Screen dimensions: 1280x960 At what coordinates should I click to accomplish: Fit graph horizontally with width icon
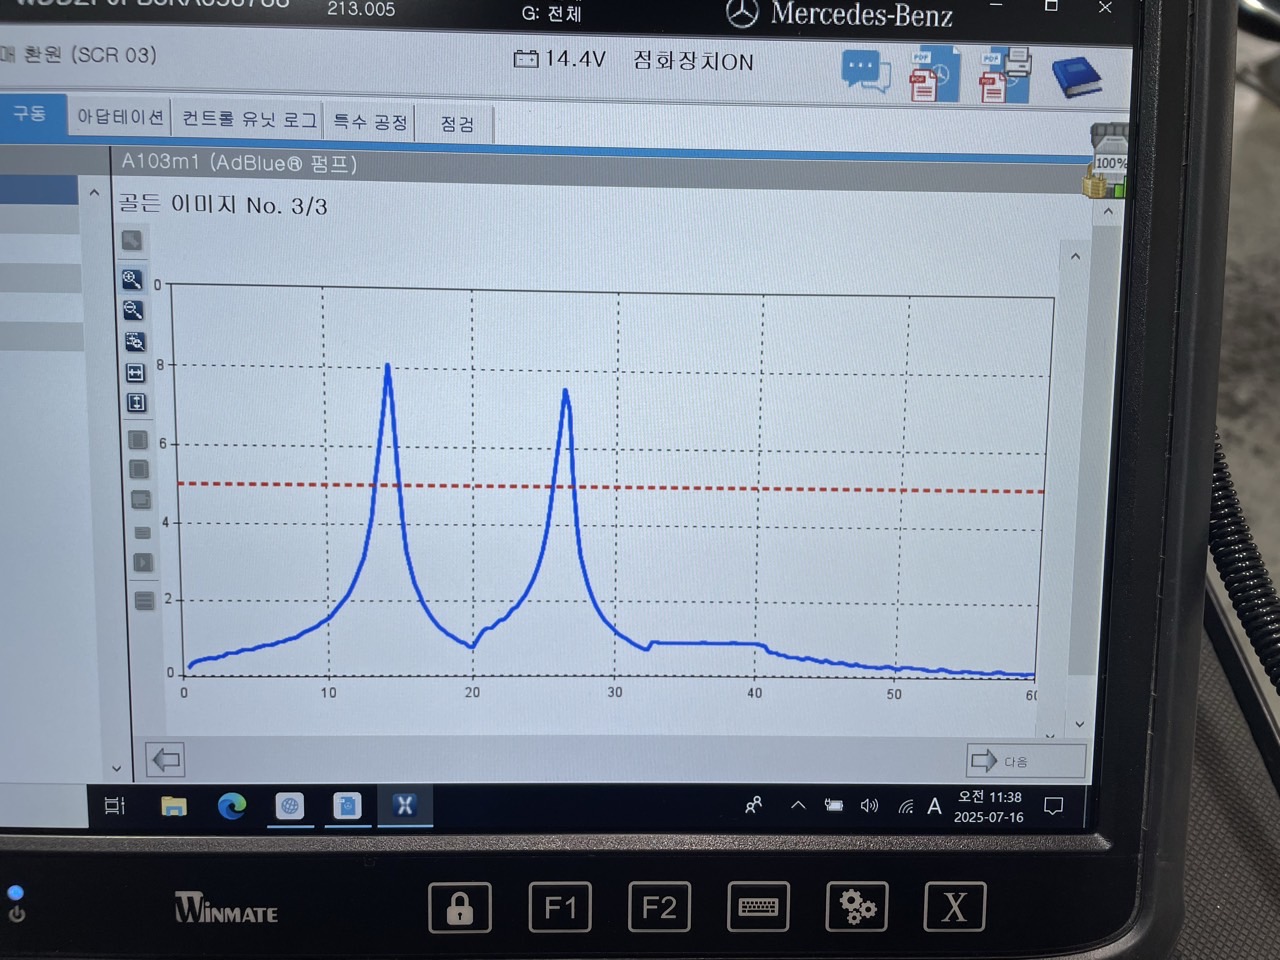(x=135, y=372)
